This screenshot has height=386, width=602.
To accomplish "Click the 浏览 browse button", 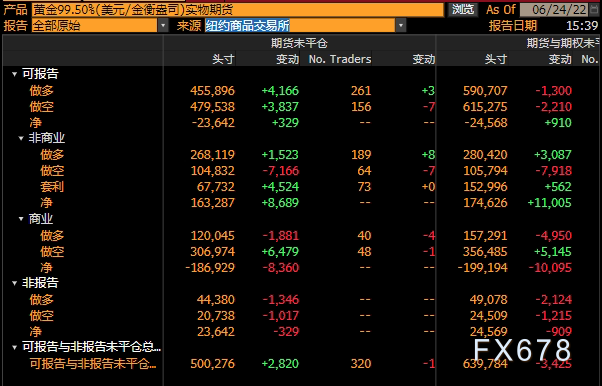I will (462, 9).
